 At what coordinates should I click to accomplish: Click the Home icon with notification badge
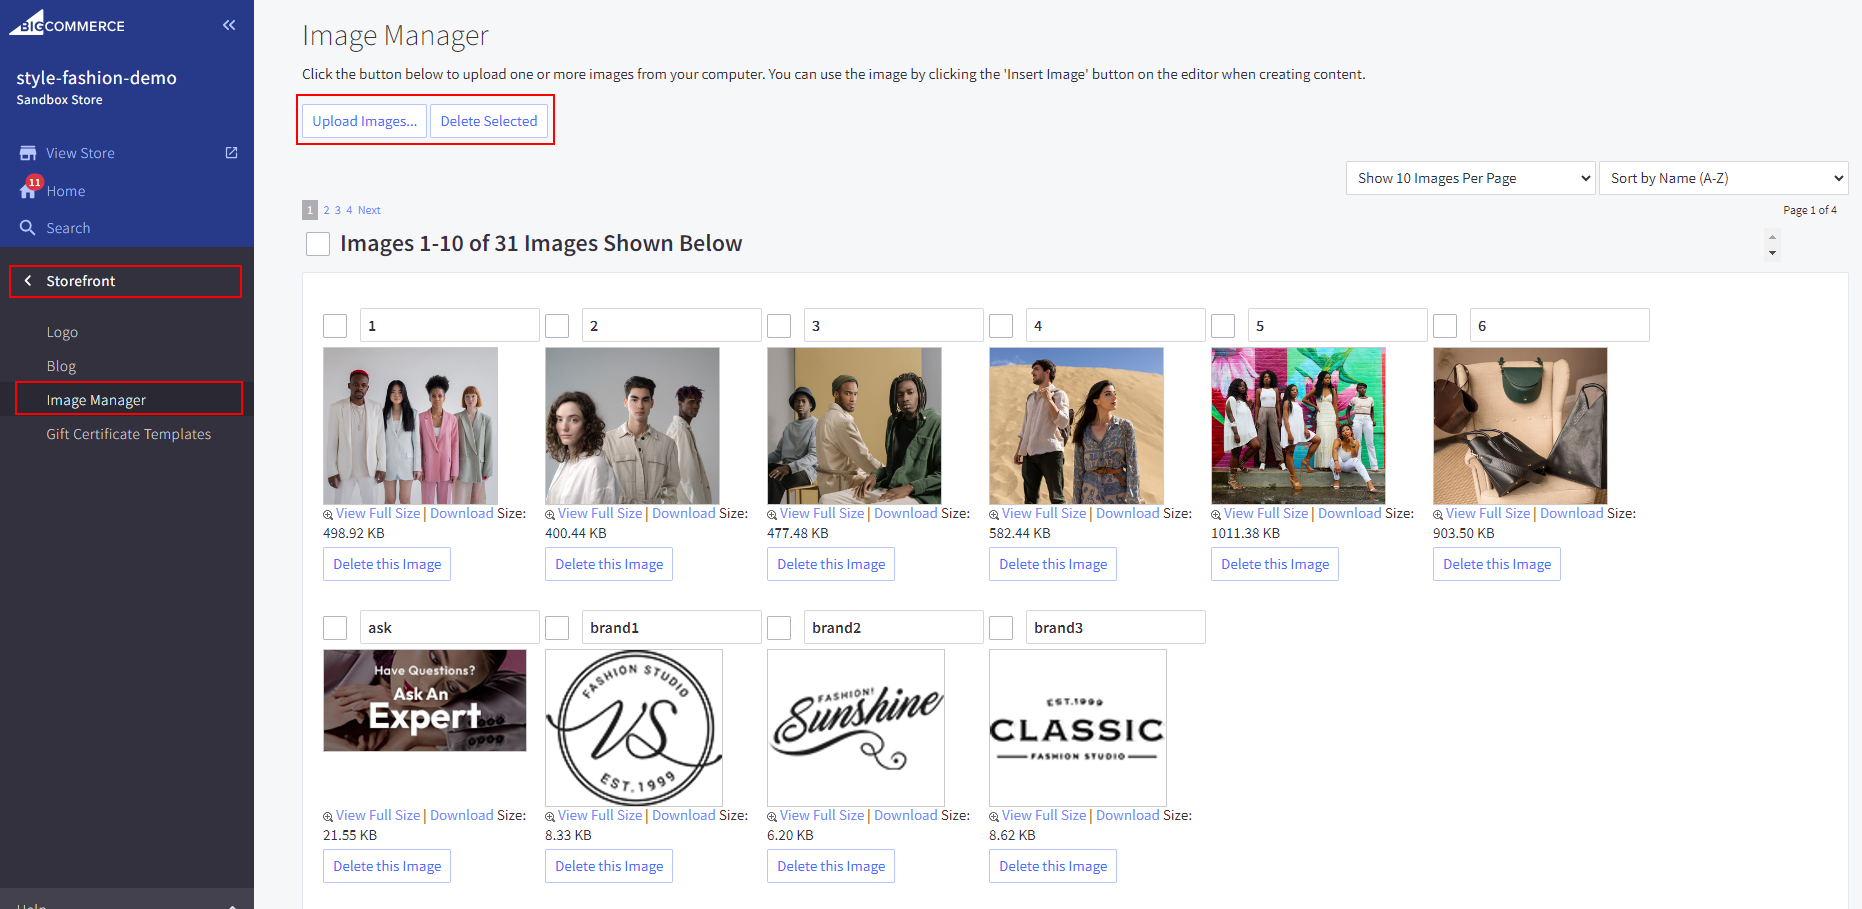29,190
